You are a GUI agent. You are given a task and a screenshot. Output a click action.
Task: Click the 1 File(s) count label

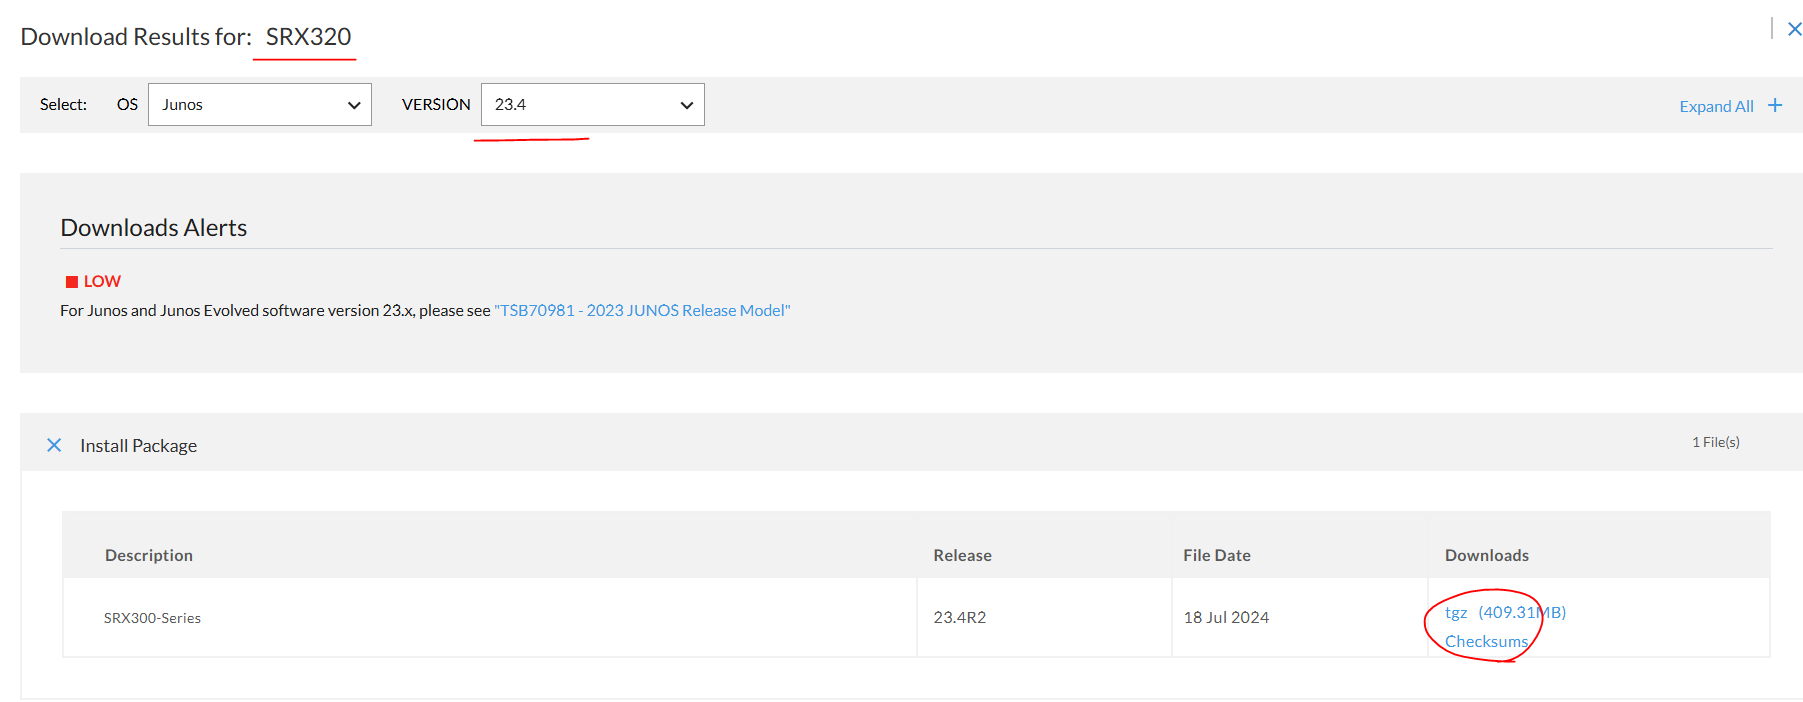point(1716,442)
